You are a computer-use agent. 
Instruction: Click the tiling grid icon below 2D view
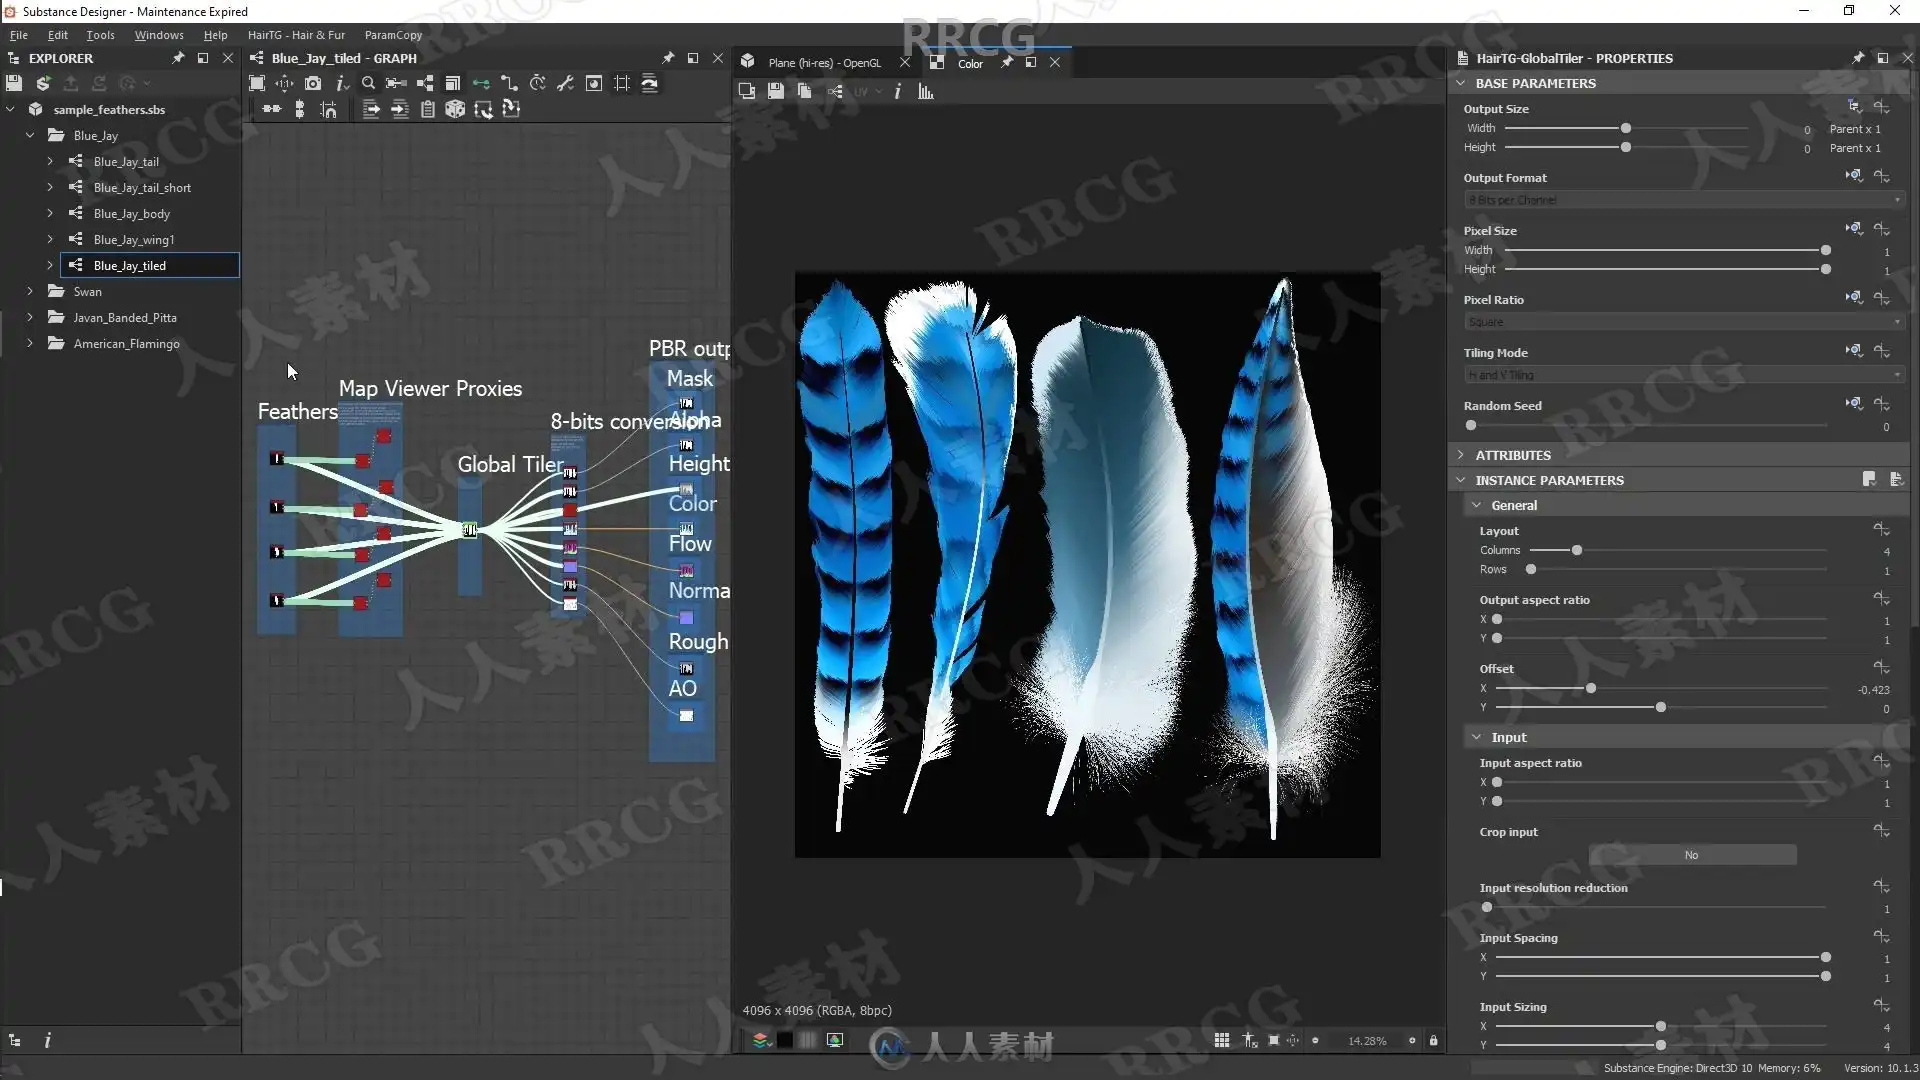click(1222, 1041)
